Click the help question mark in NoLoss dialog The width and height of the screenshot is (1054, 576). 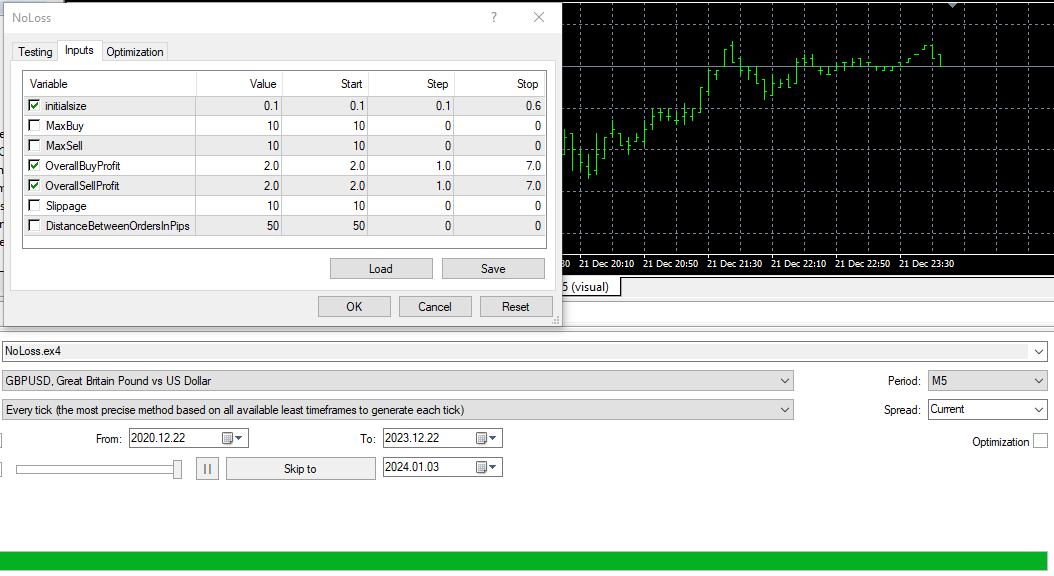pyautogui.click(x=494, y=17)
